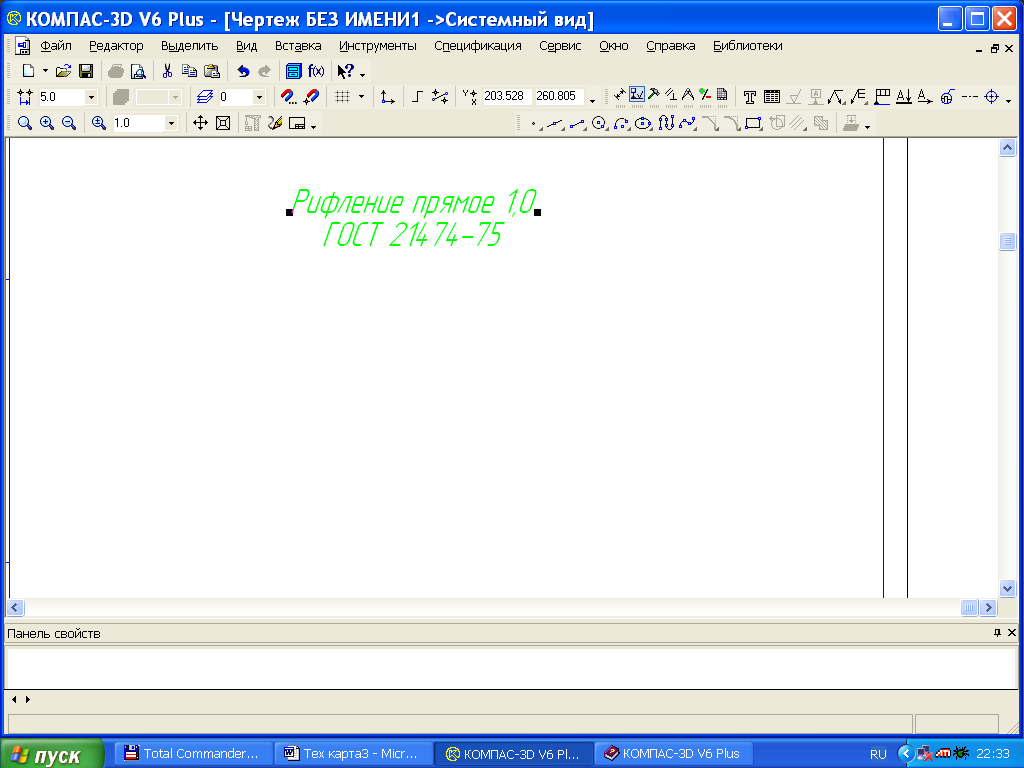Open snap settings magnet icon
The height and width of the screenshot is (768, 1024).
[x=288, y=97]
